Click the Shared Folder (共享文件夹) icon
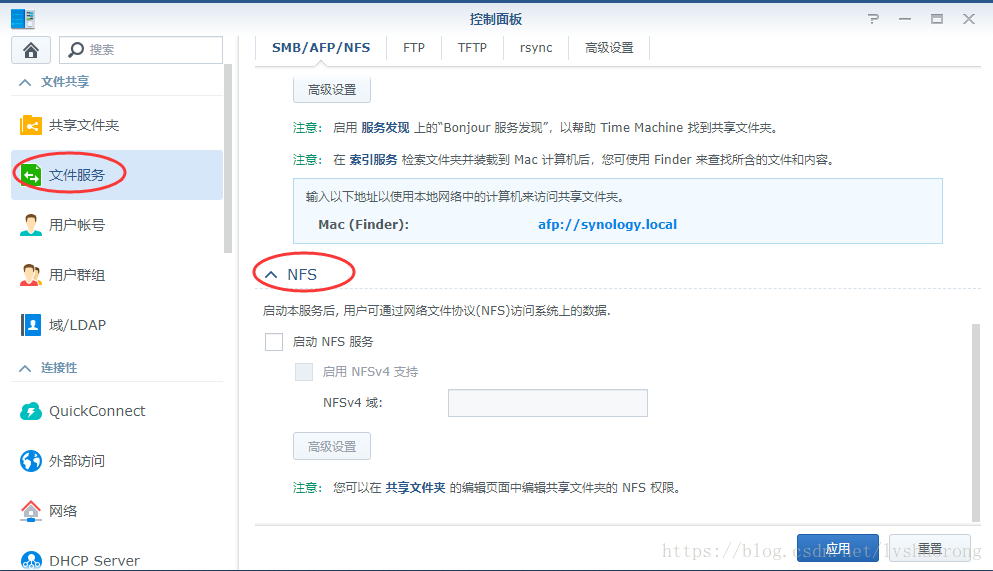993x571 pixels. pyautogui.click(x=30, y=125)
